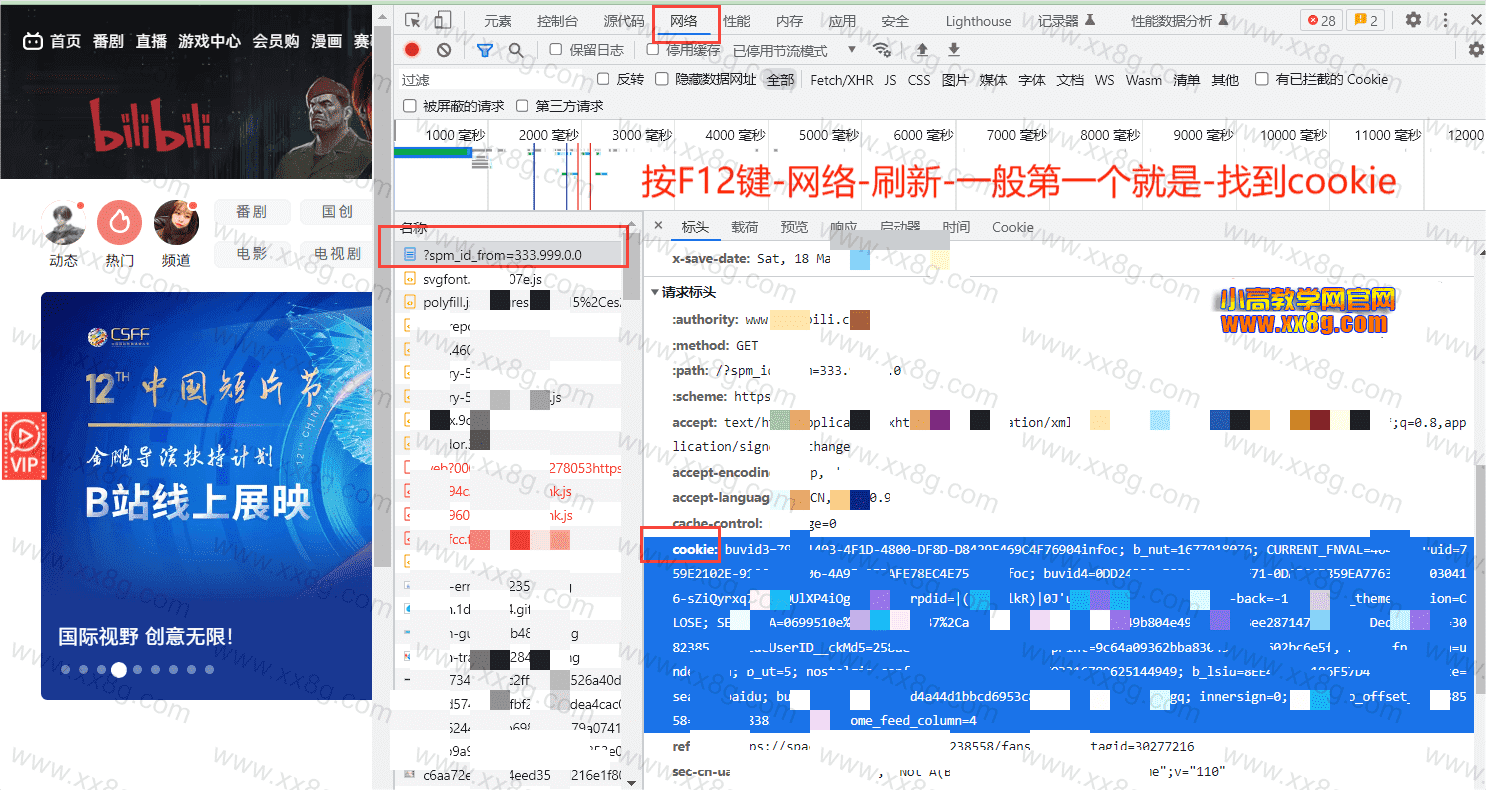Filter requests by WS type
The height and width of the screenshot is (790, 1486).
1104,80
